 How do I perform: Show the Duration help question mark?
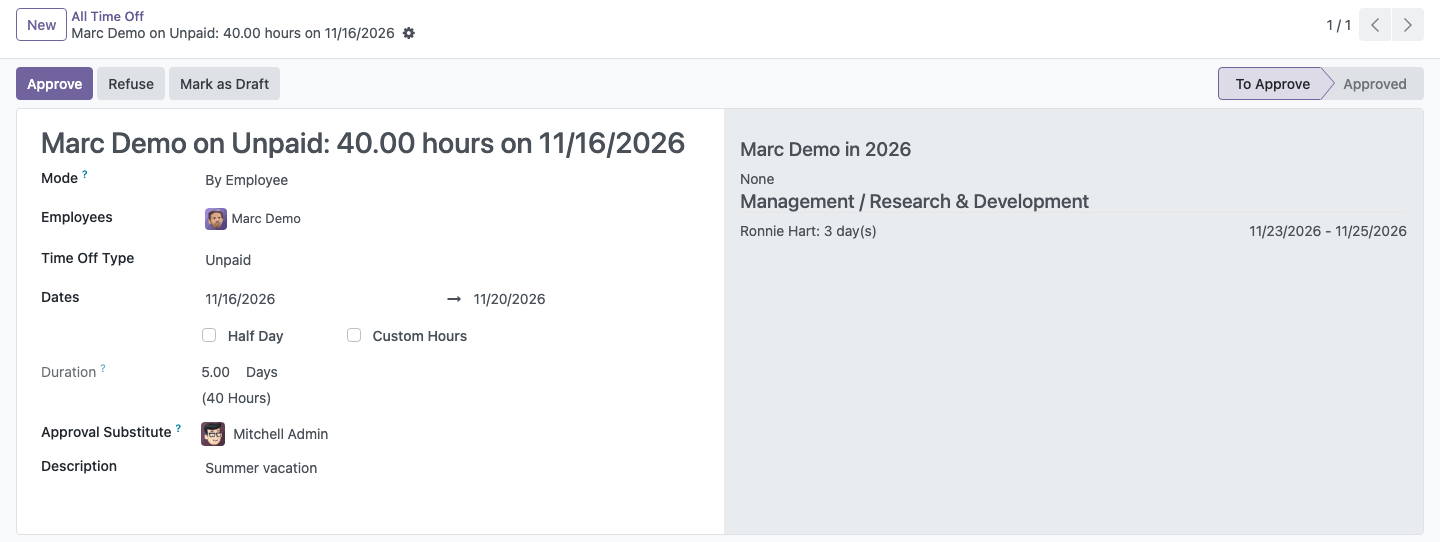pyautogui.click(x=103, y=369)
